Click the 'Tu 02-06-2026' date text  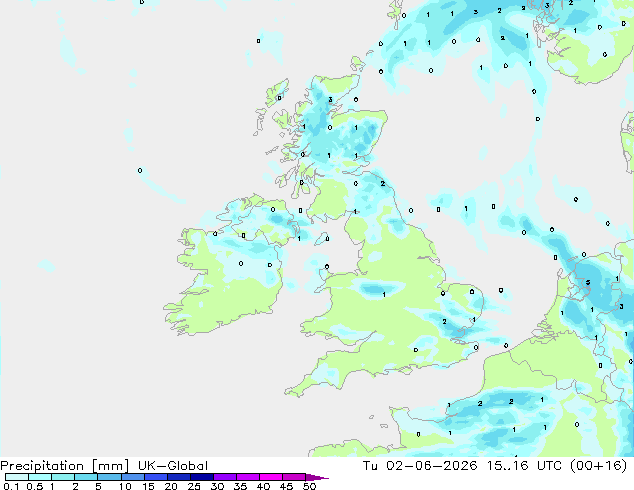(x=420, y=466)
